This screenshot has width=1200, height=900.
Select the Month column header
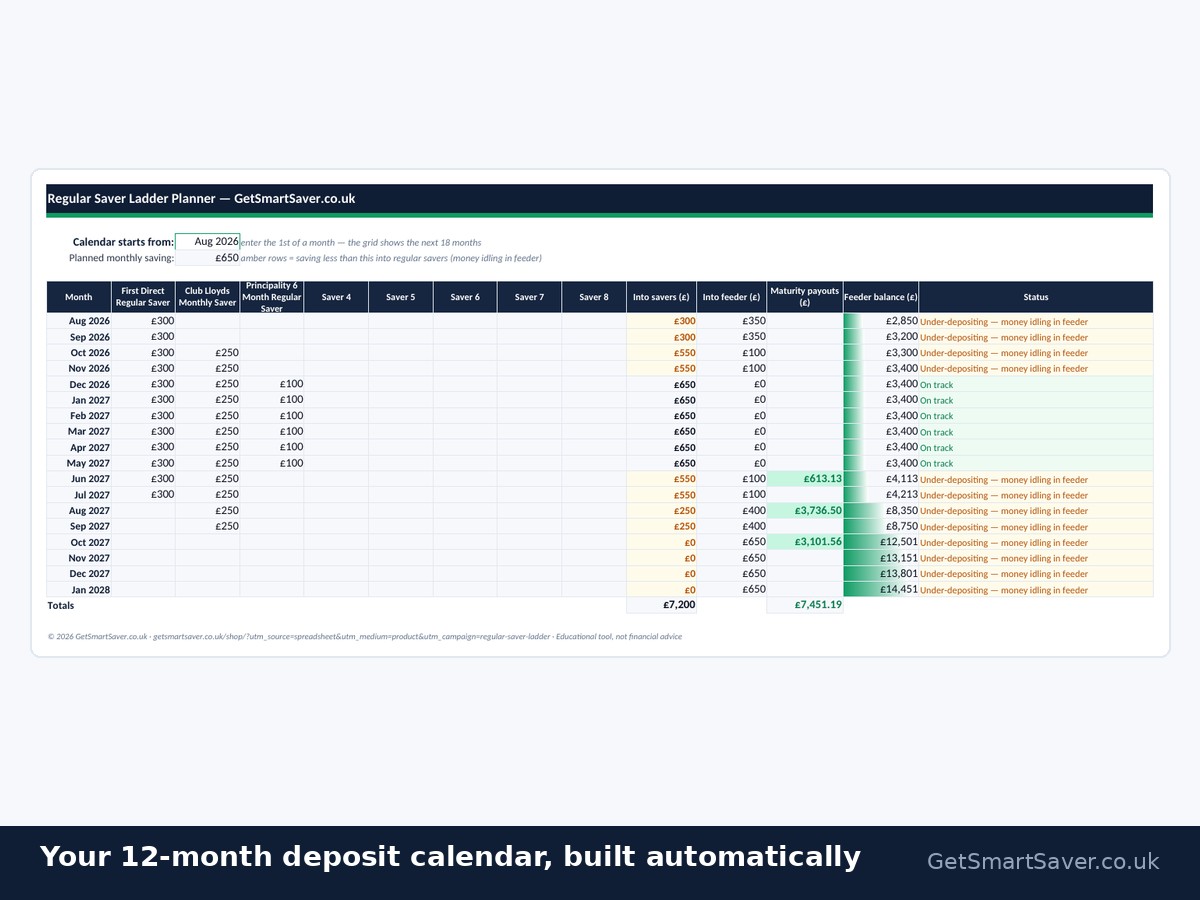pos(79,297)
